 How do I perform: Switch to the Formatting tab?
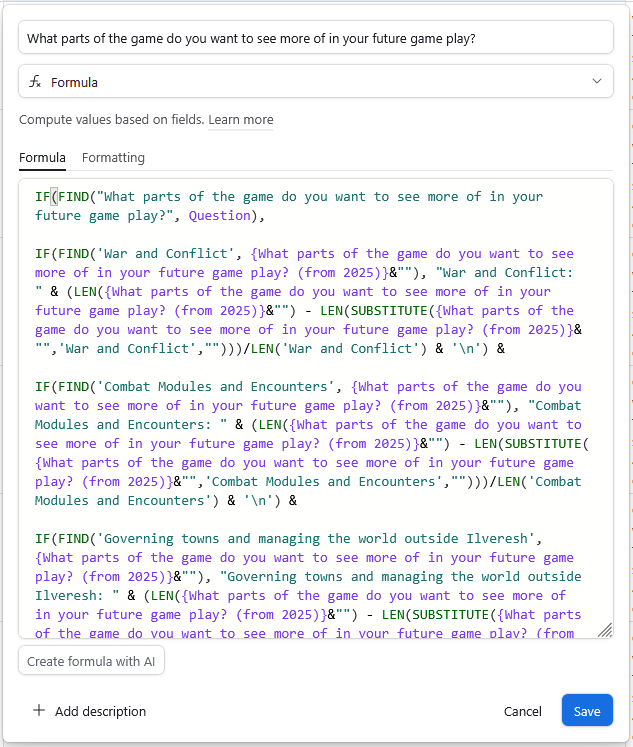point(113,158)
